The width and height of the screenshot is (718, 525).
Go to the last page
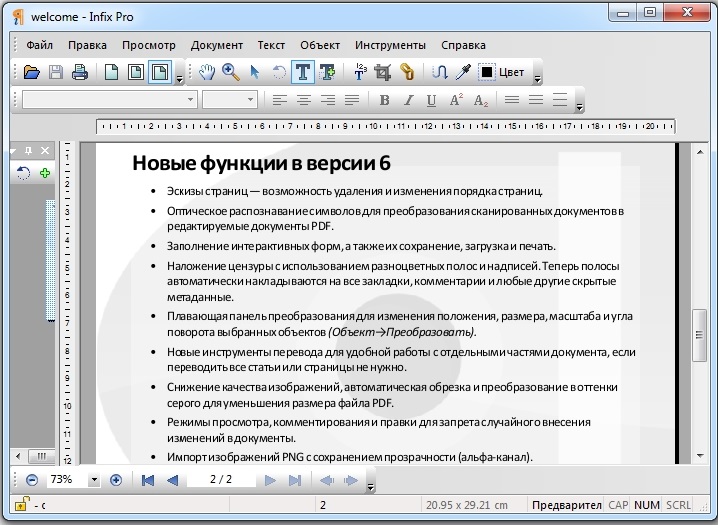pyautogui.click(x=295, y=480)
